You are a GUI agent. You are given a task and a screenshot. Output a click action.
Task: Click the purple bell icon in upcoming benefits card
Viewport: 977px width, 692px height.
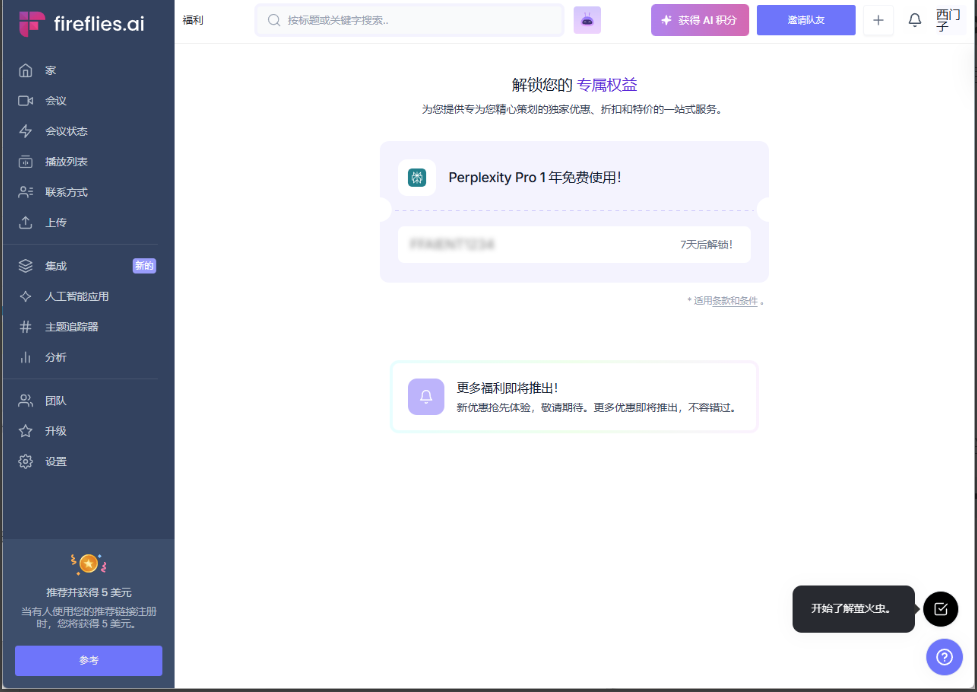[x=426, y=397]
